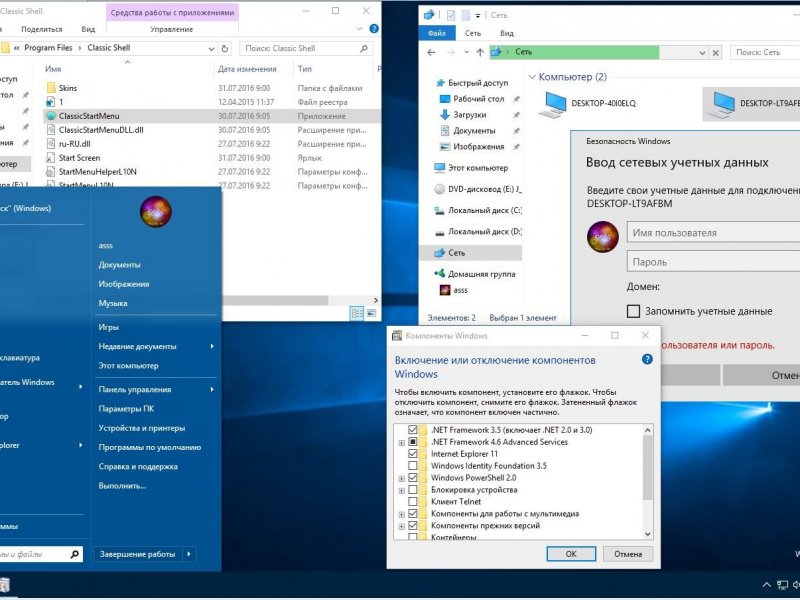
Task: Expand the .NET Framework 4.6 Advanced Services node
Action: click(402, 442)
